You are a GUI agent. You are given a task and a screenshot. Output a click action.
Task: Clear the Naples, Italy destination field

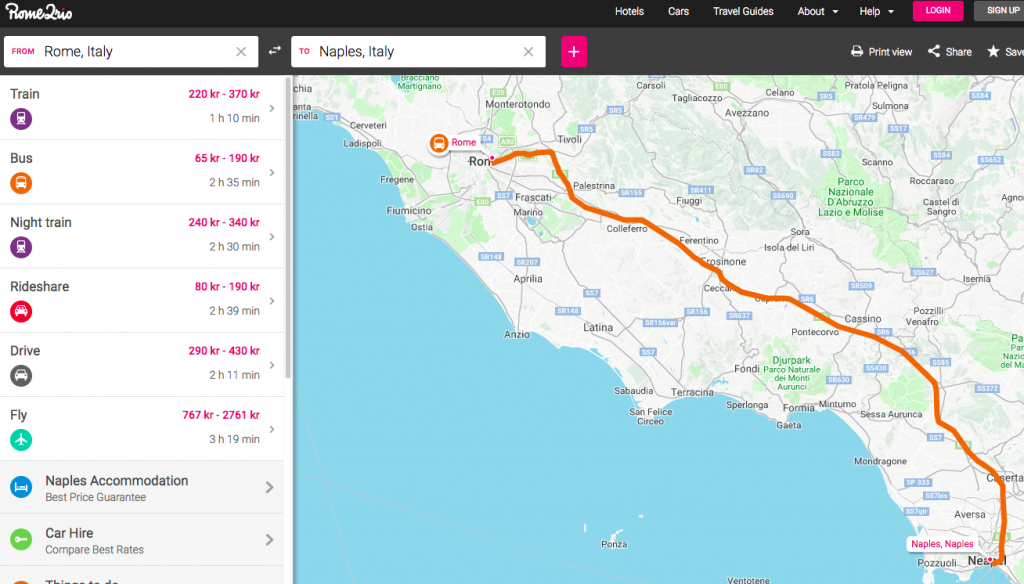click(x=528, y=52)
